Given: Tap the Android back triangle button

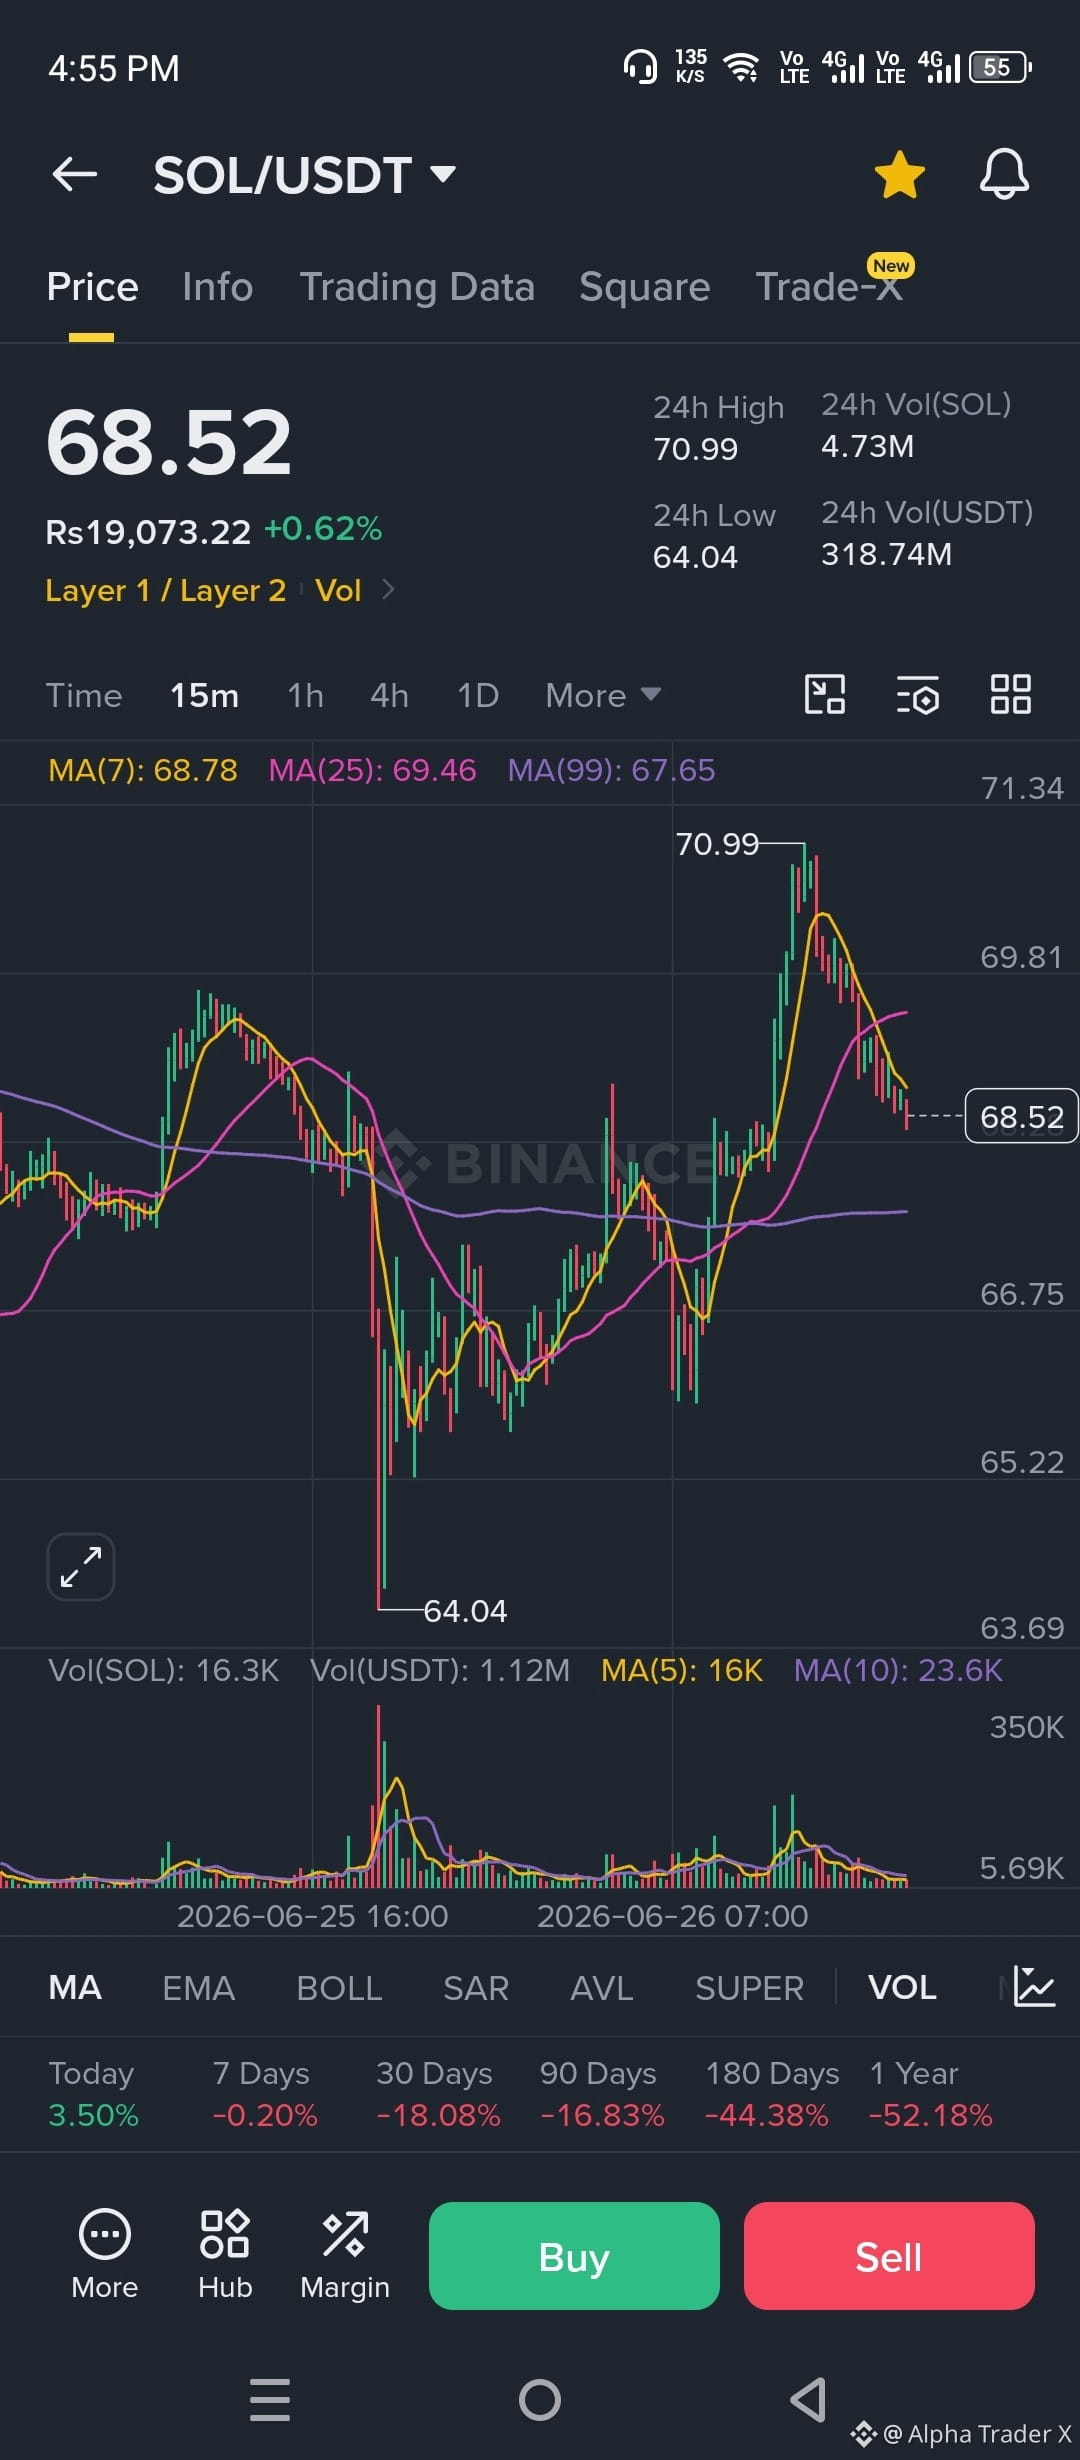Looking at the screenshot, I should [808, 2399].
